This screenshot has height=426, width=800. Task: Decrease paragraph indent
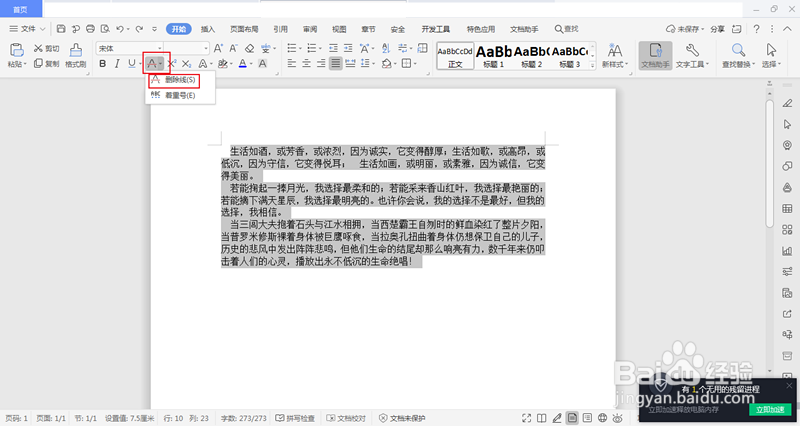[333, 48]
